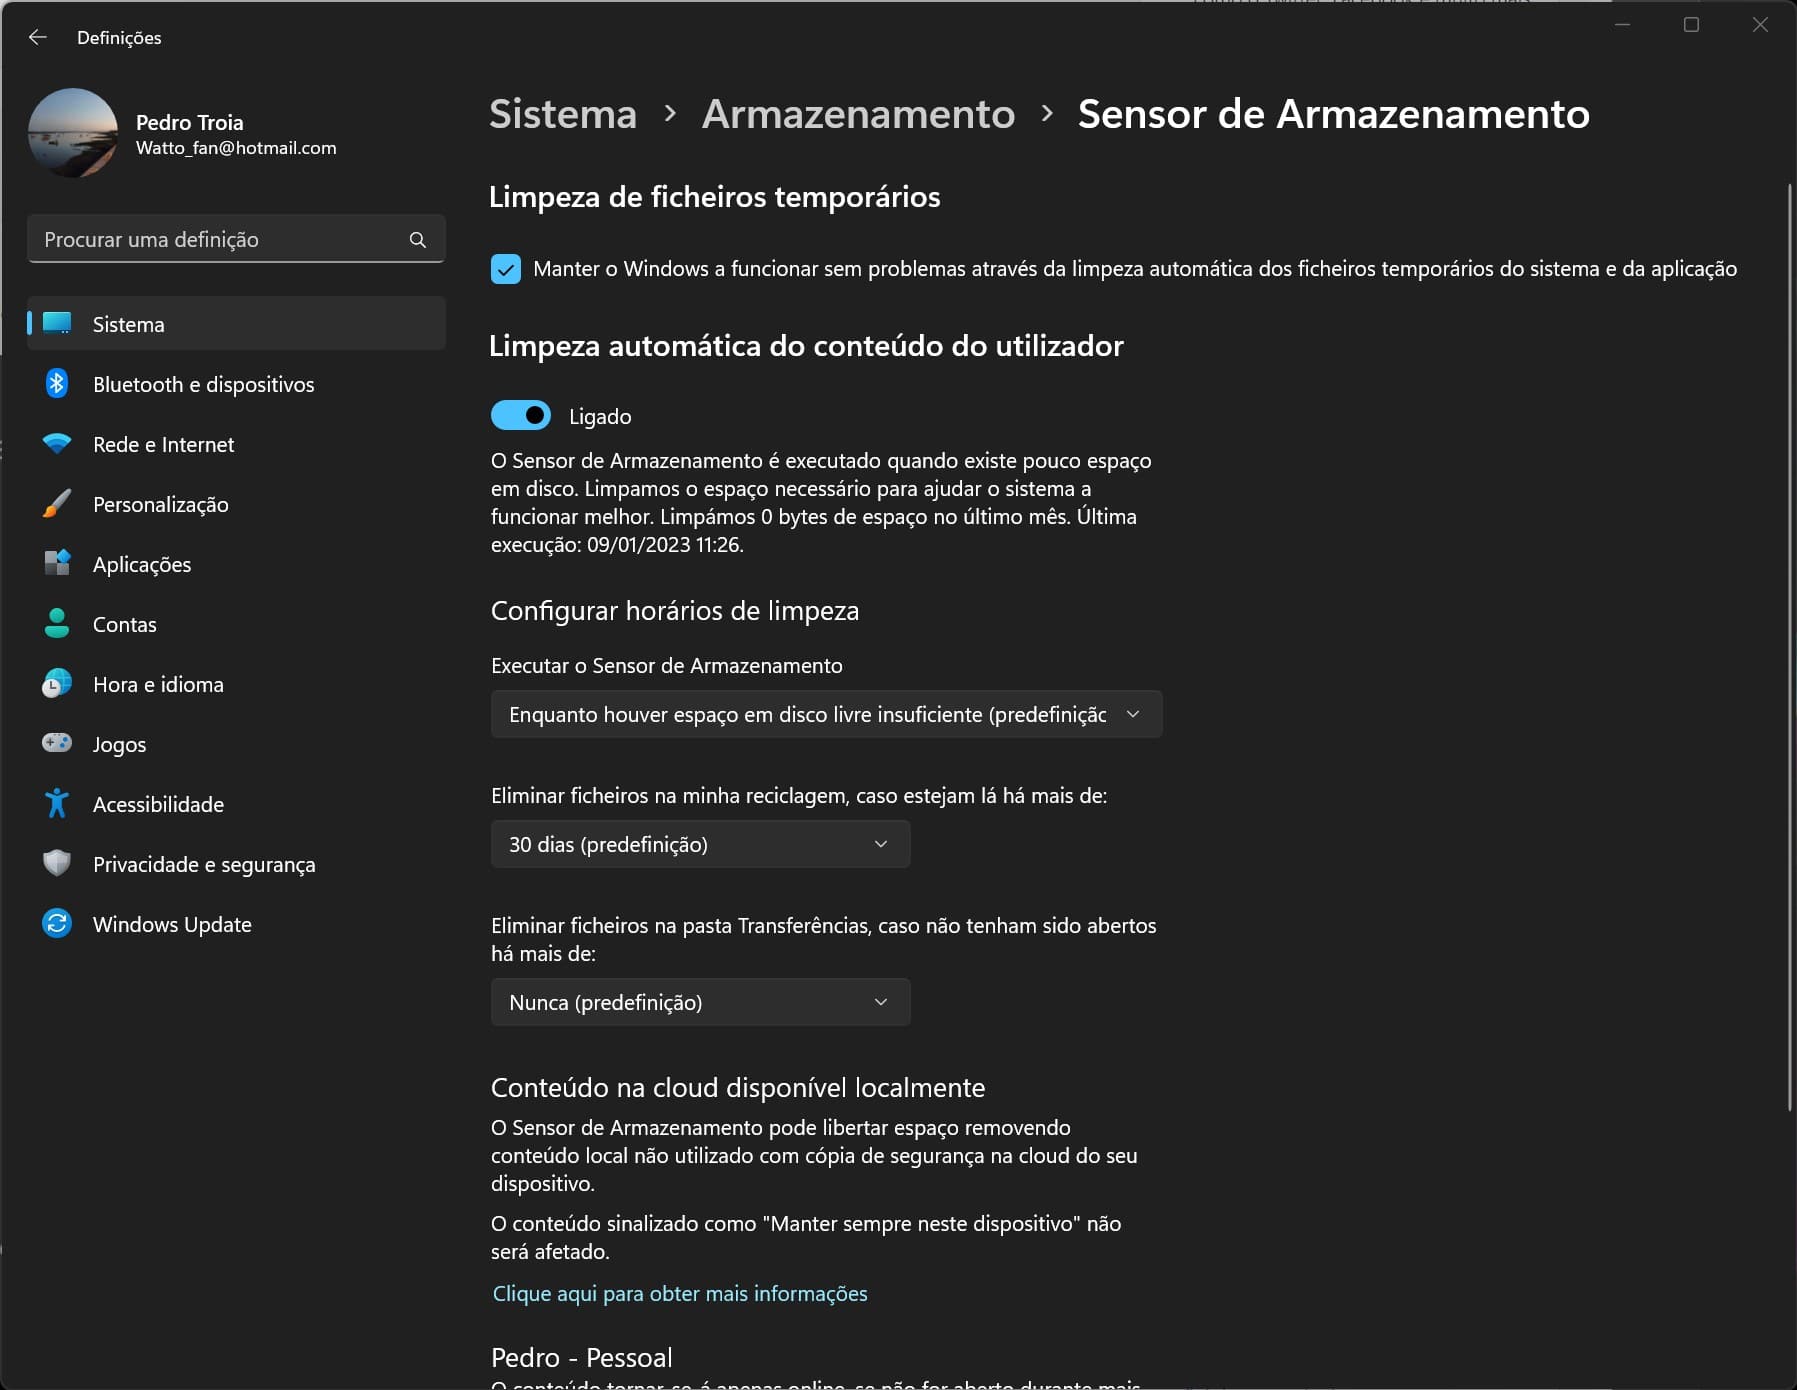
Task: Click the search magnifier icon
Action: pyautogui.click(x=418, y=240)
